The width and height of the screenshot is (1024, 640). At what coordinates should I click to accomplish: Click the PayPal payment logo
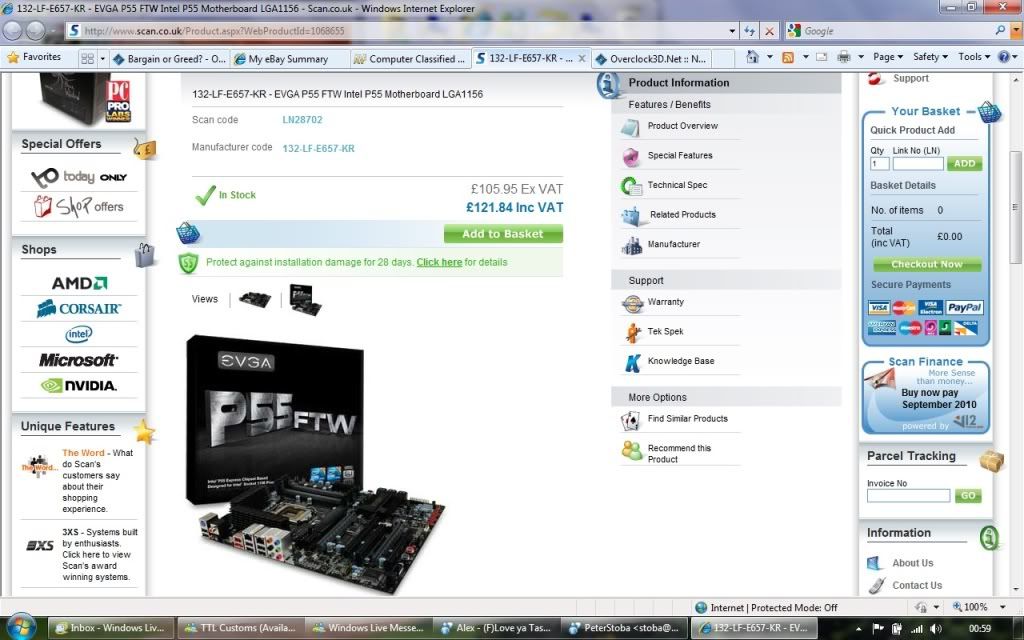(965, 308)
